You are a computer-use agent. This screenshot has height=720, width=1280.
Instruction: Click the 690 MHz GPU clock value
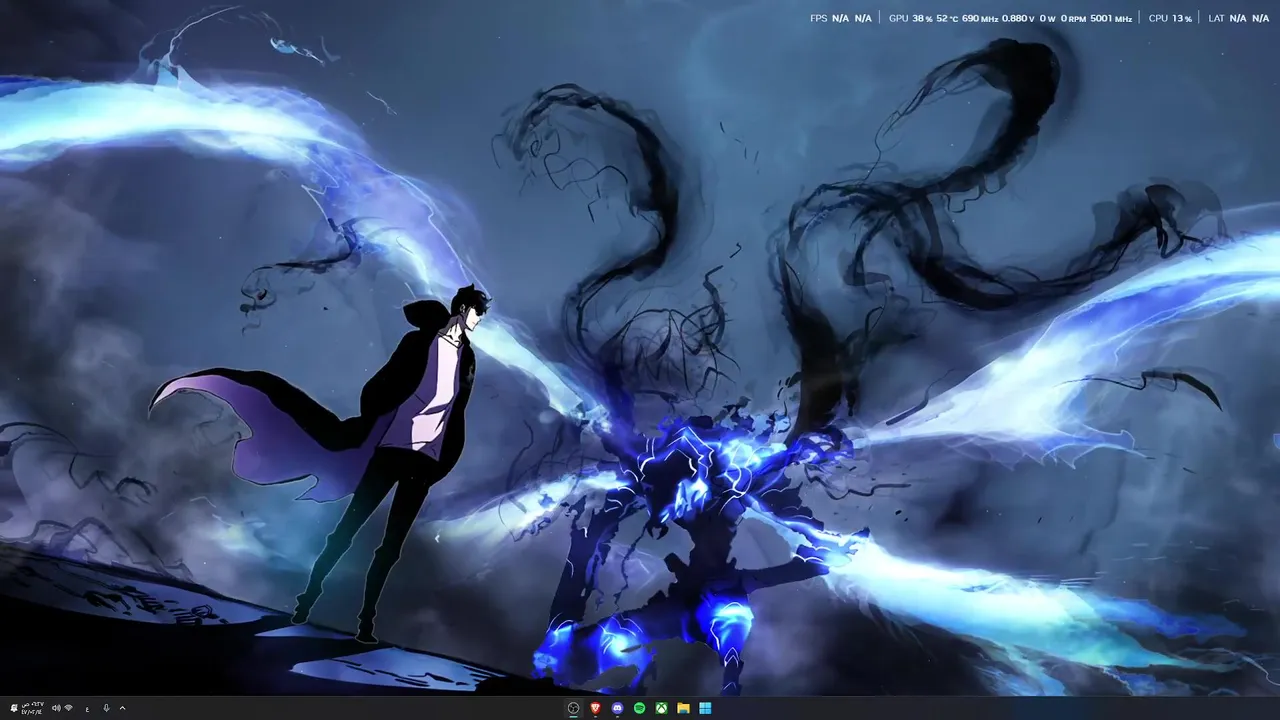(x=980, y=18)
